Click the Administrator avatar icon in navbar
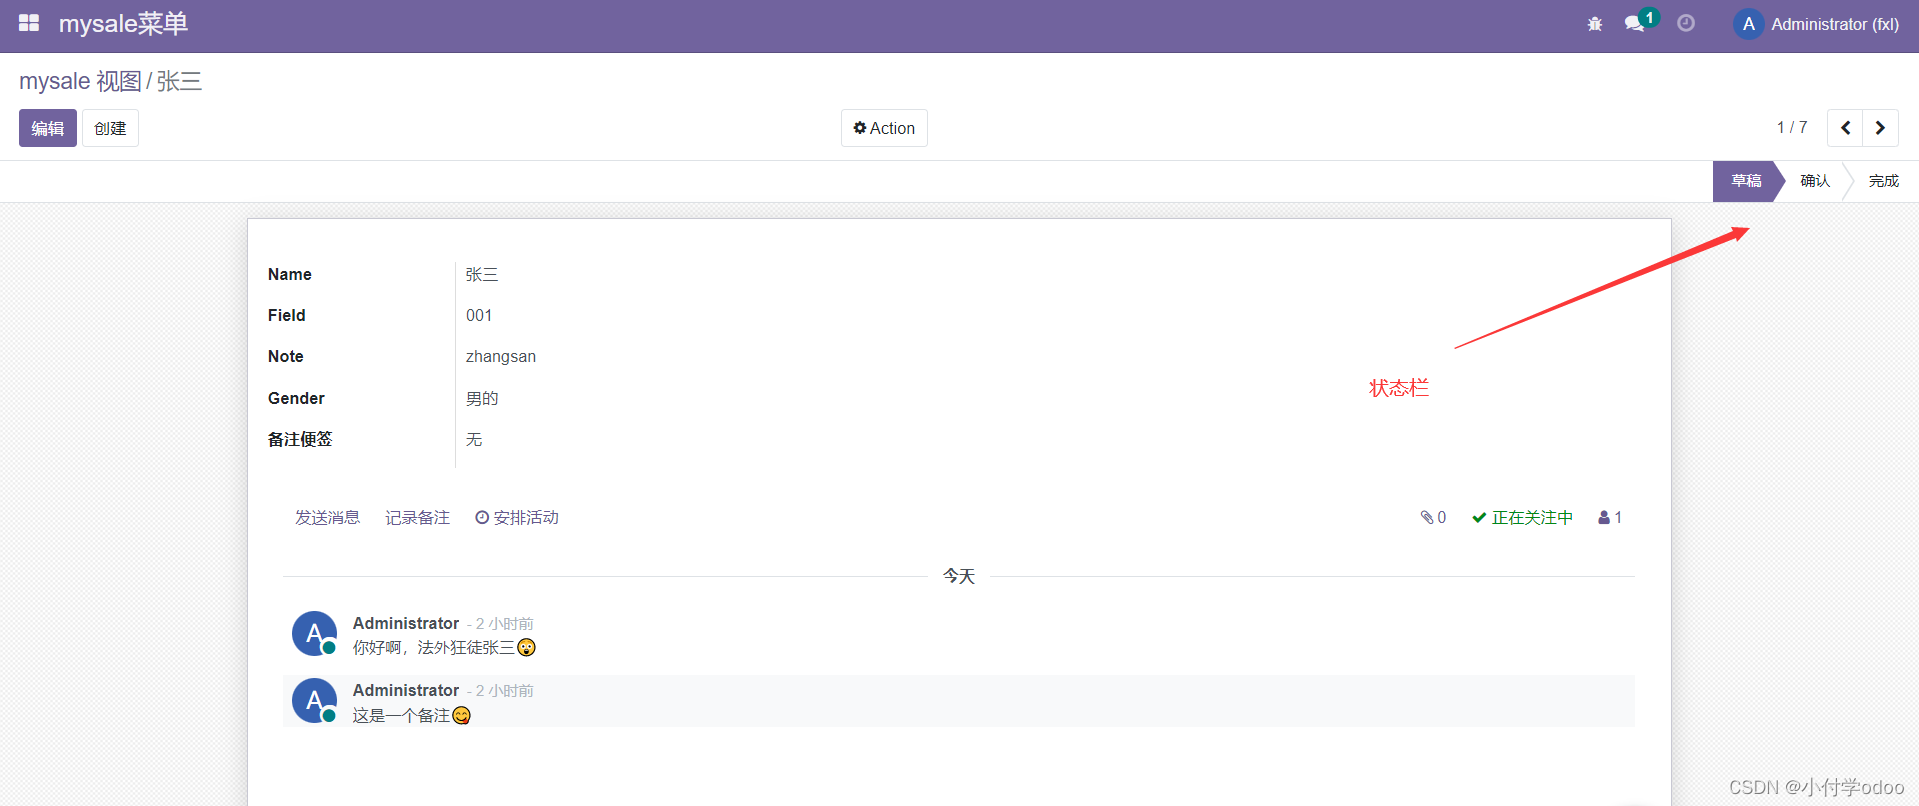 tap(1748, 24)
